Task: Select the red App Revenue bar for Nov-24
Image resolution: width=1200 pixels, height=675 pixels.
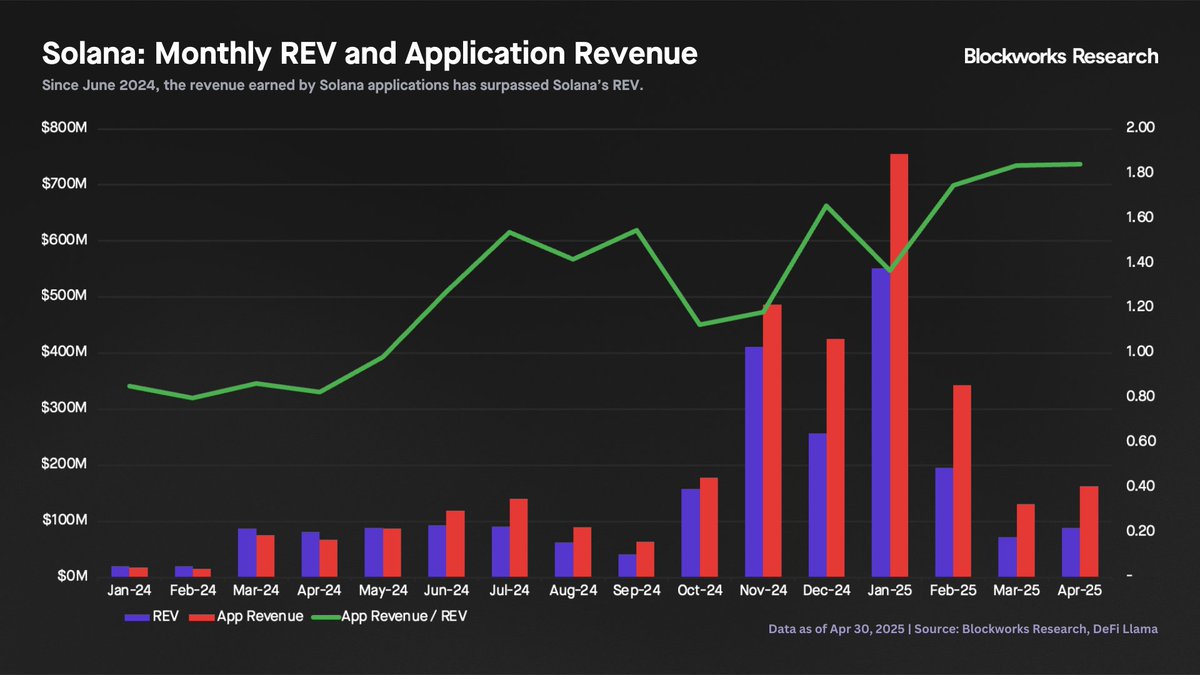Action: tap(772, 440)
